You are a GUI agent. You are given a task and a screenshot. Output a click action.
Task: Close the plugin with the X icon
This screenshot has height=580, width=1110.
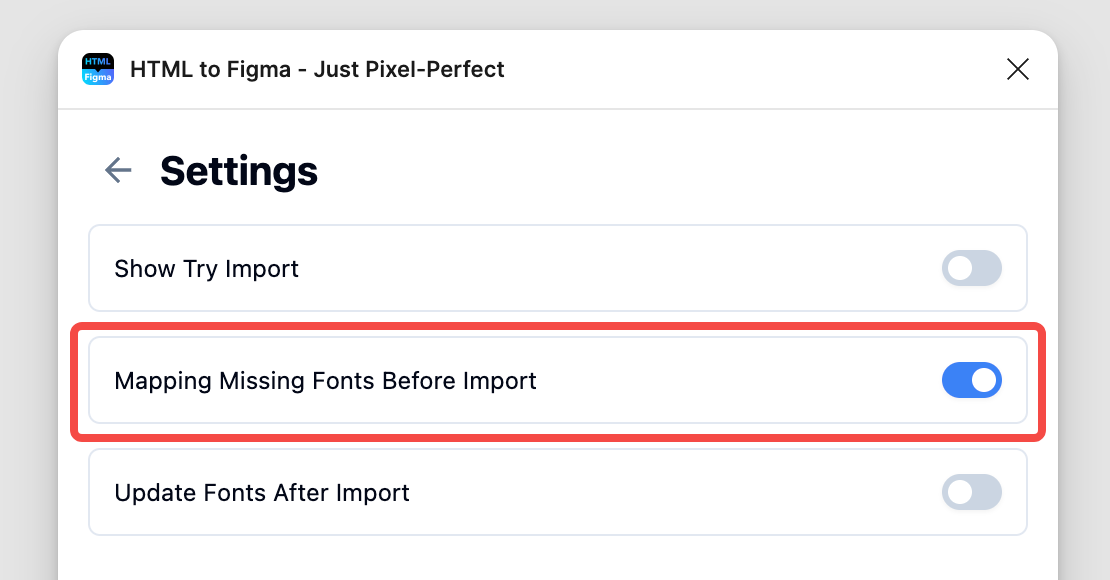pos(1017,69)
